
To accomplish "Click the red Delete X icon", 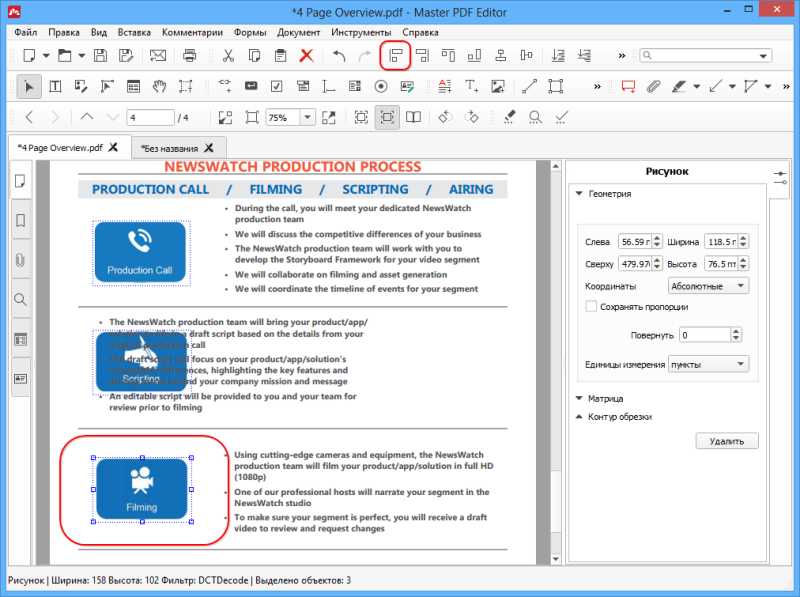I will coord(306,55).
